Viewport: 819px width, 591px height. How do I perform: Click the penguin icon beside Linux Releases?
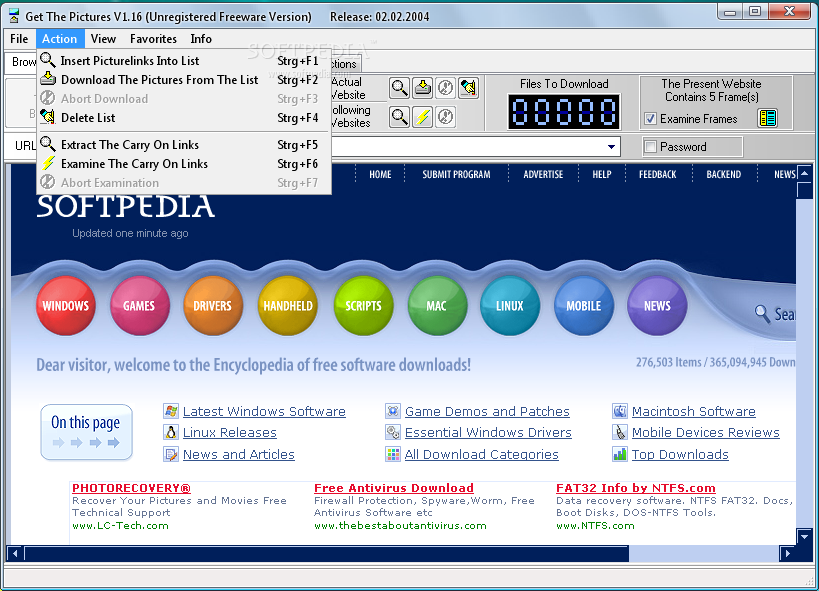click(171, 432)
